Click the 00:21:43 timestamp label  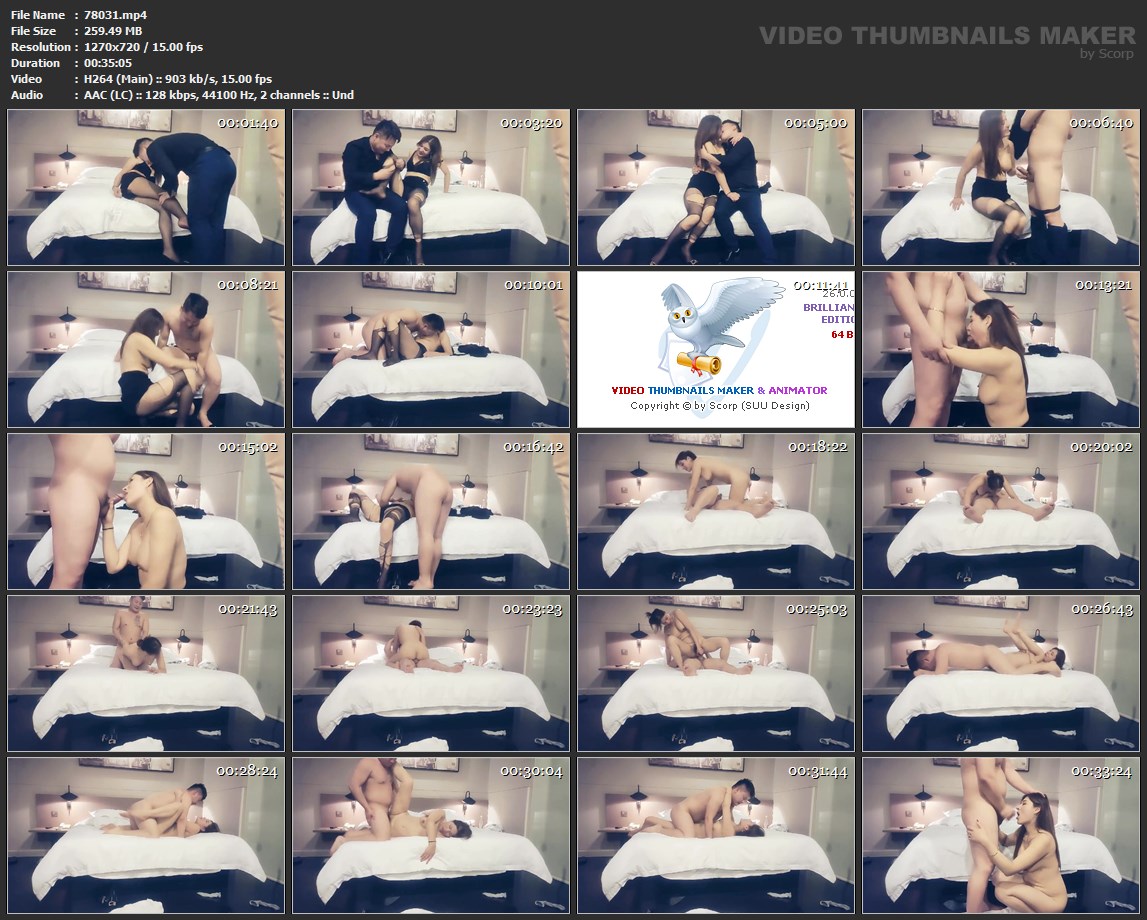[x=249, y=609]
